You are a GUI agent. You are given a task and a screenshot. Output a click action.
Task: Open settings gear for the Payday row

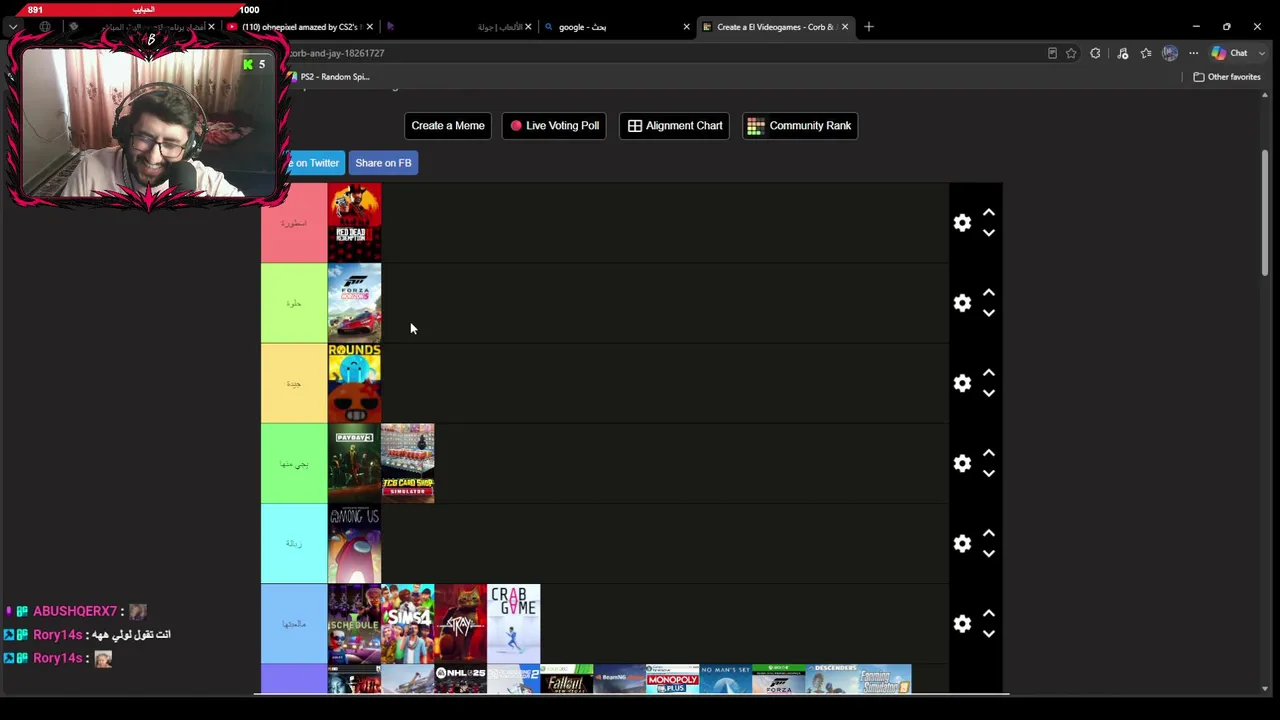pos(962,463)
